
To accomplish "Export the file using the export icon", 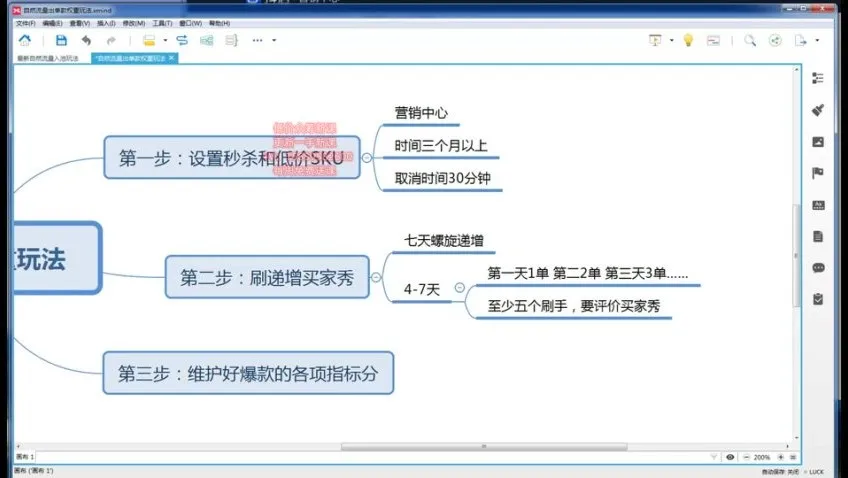I will point(800,40).
